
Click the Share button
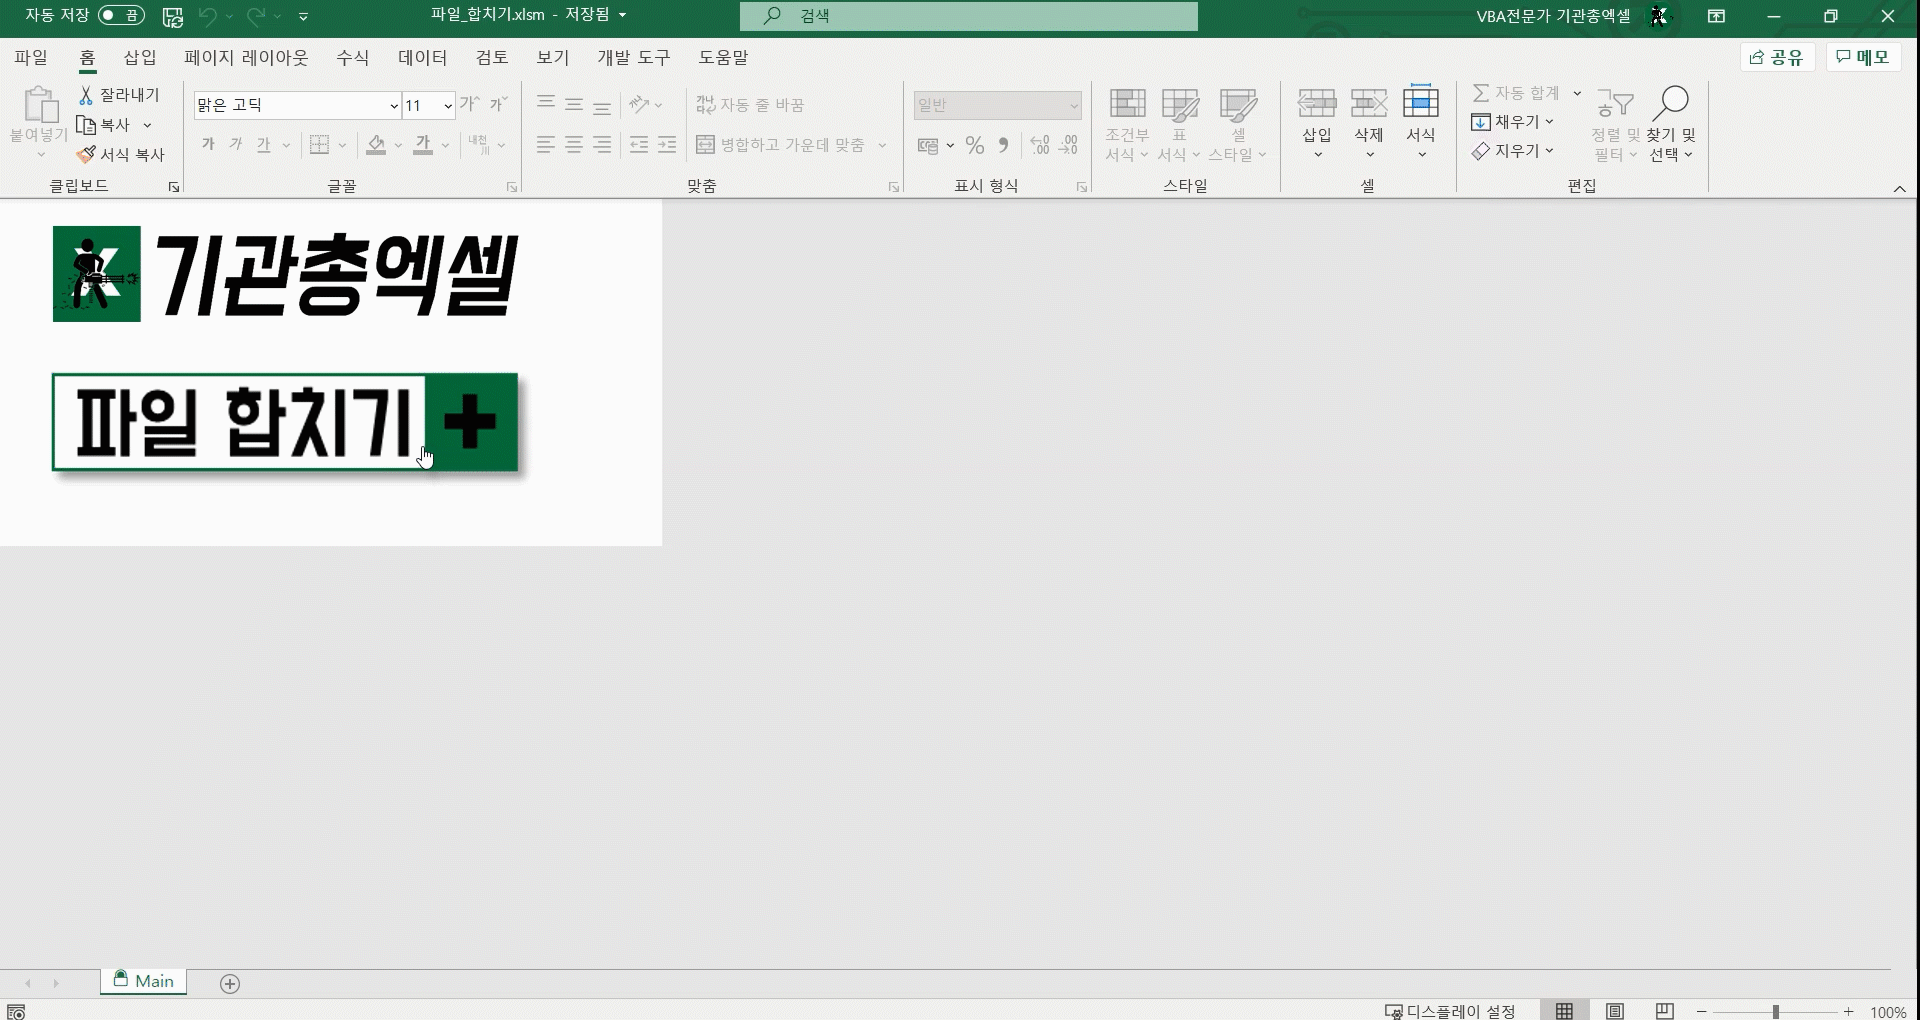pos(1776,58)
